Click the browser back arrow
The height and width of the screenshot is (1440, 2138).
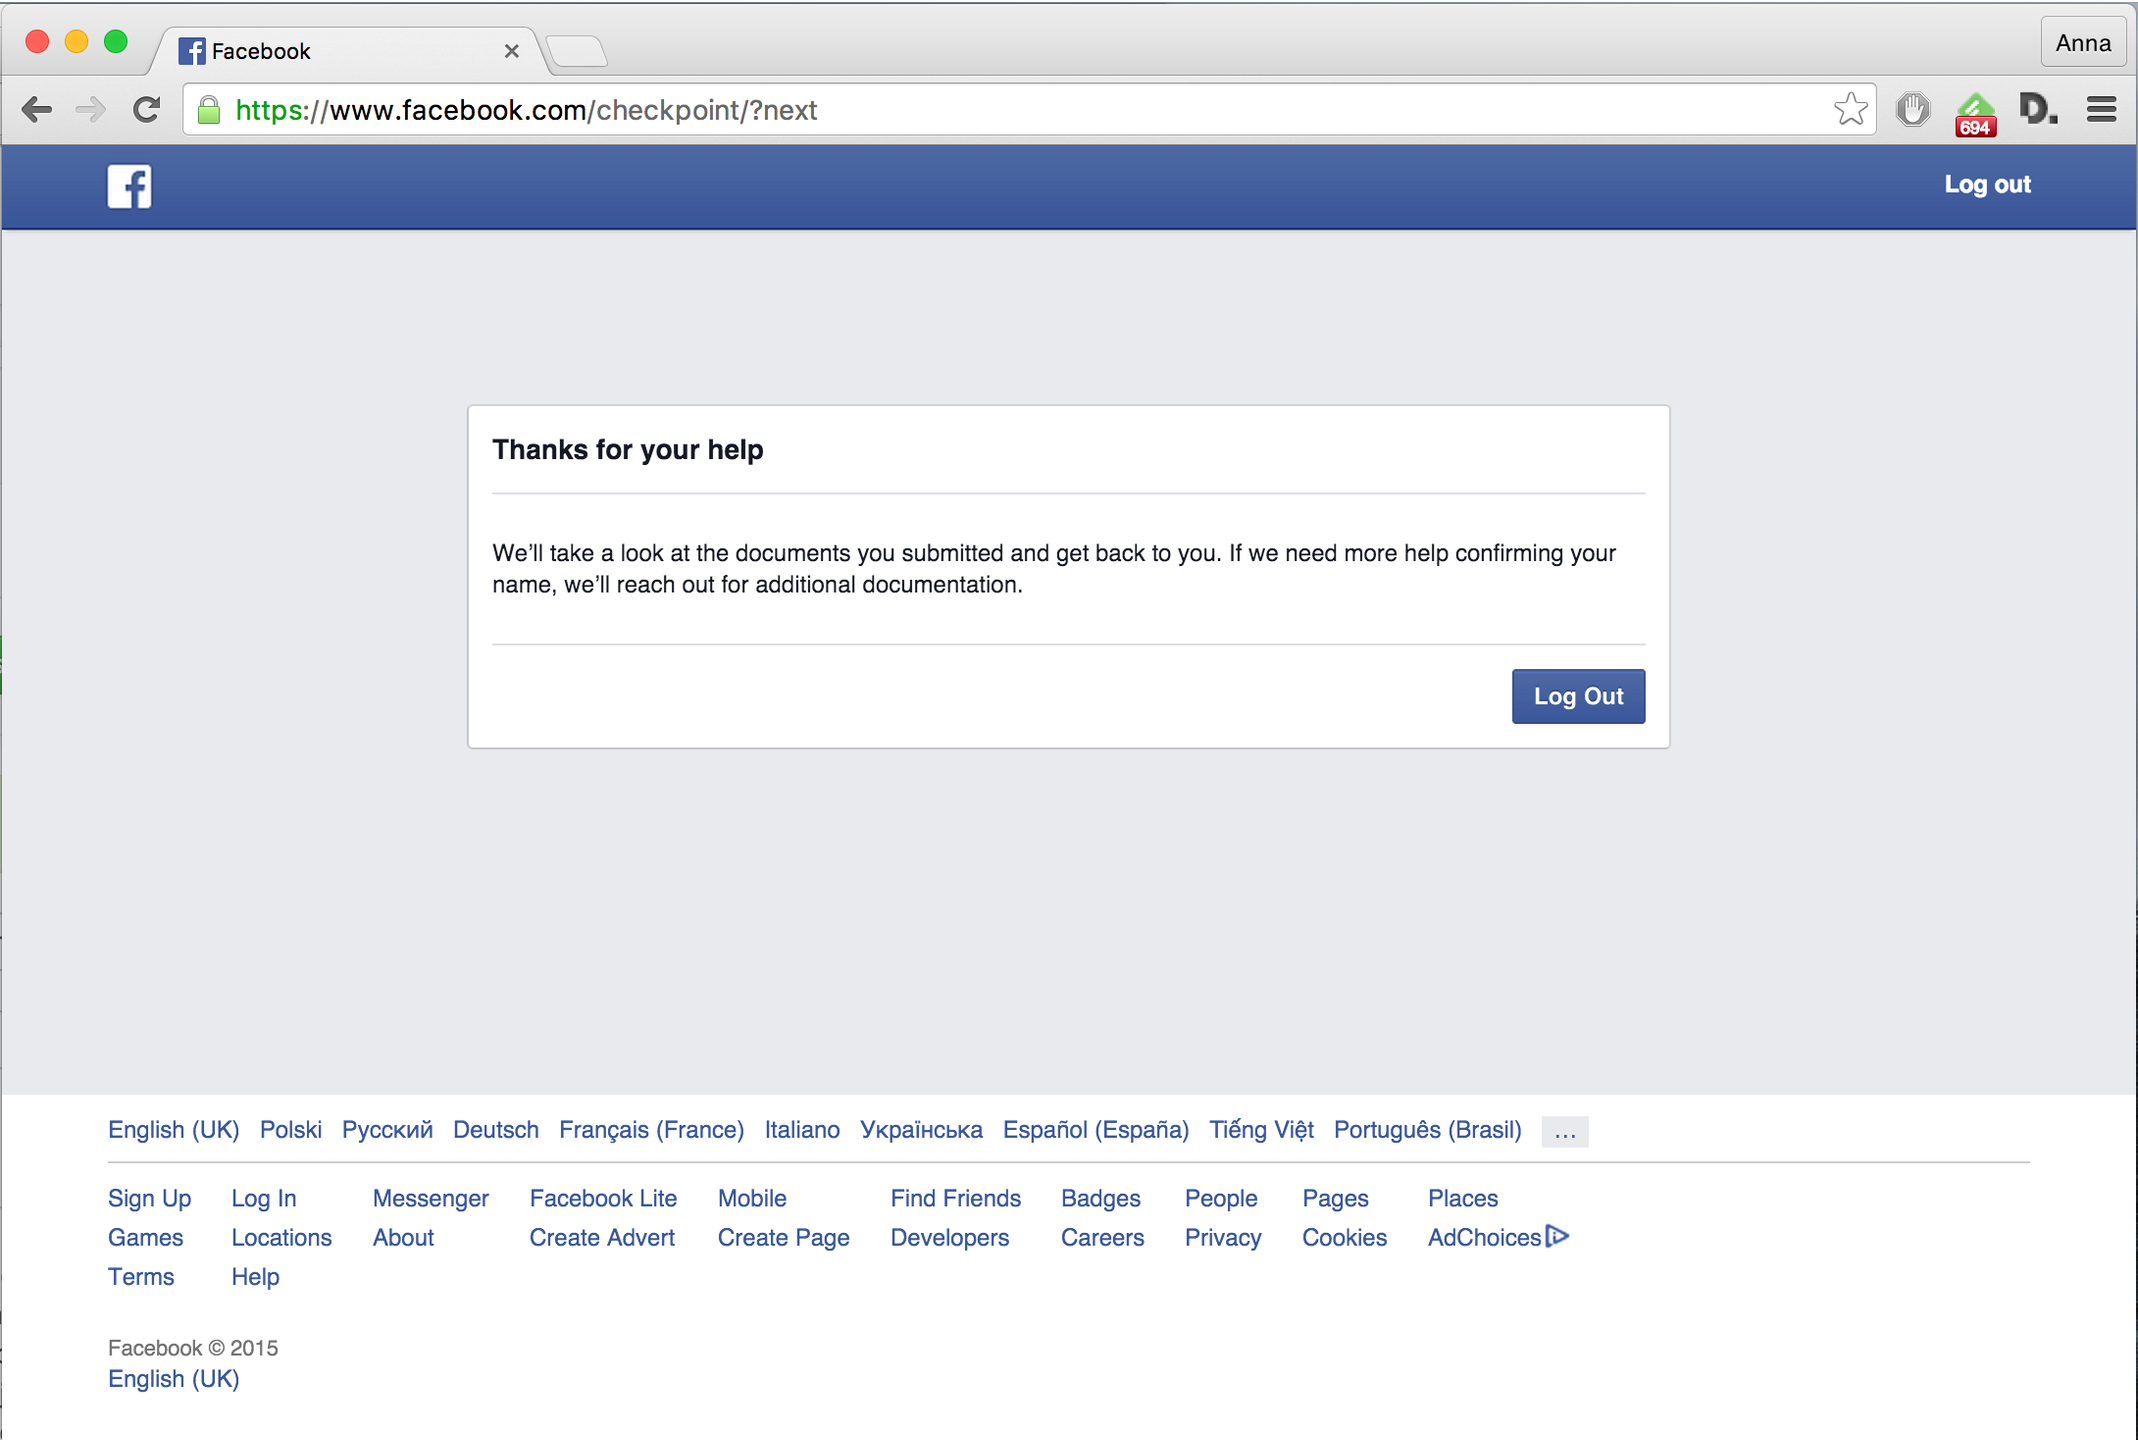pyautogui.click(x=37, y=110)
